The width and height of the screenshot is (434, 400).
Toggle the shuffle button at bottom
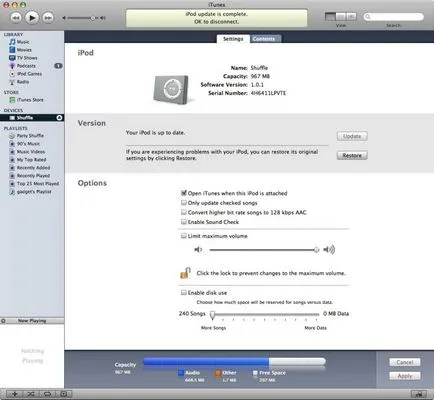[31, 394]
